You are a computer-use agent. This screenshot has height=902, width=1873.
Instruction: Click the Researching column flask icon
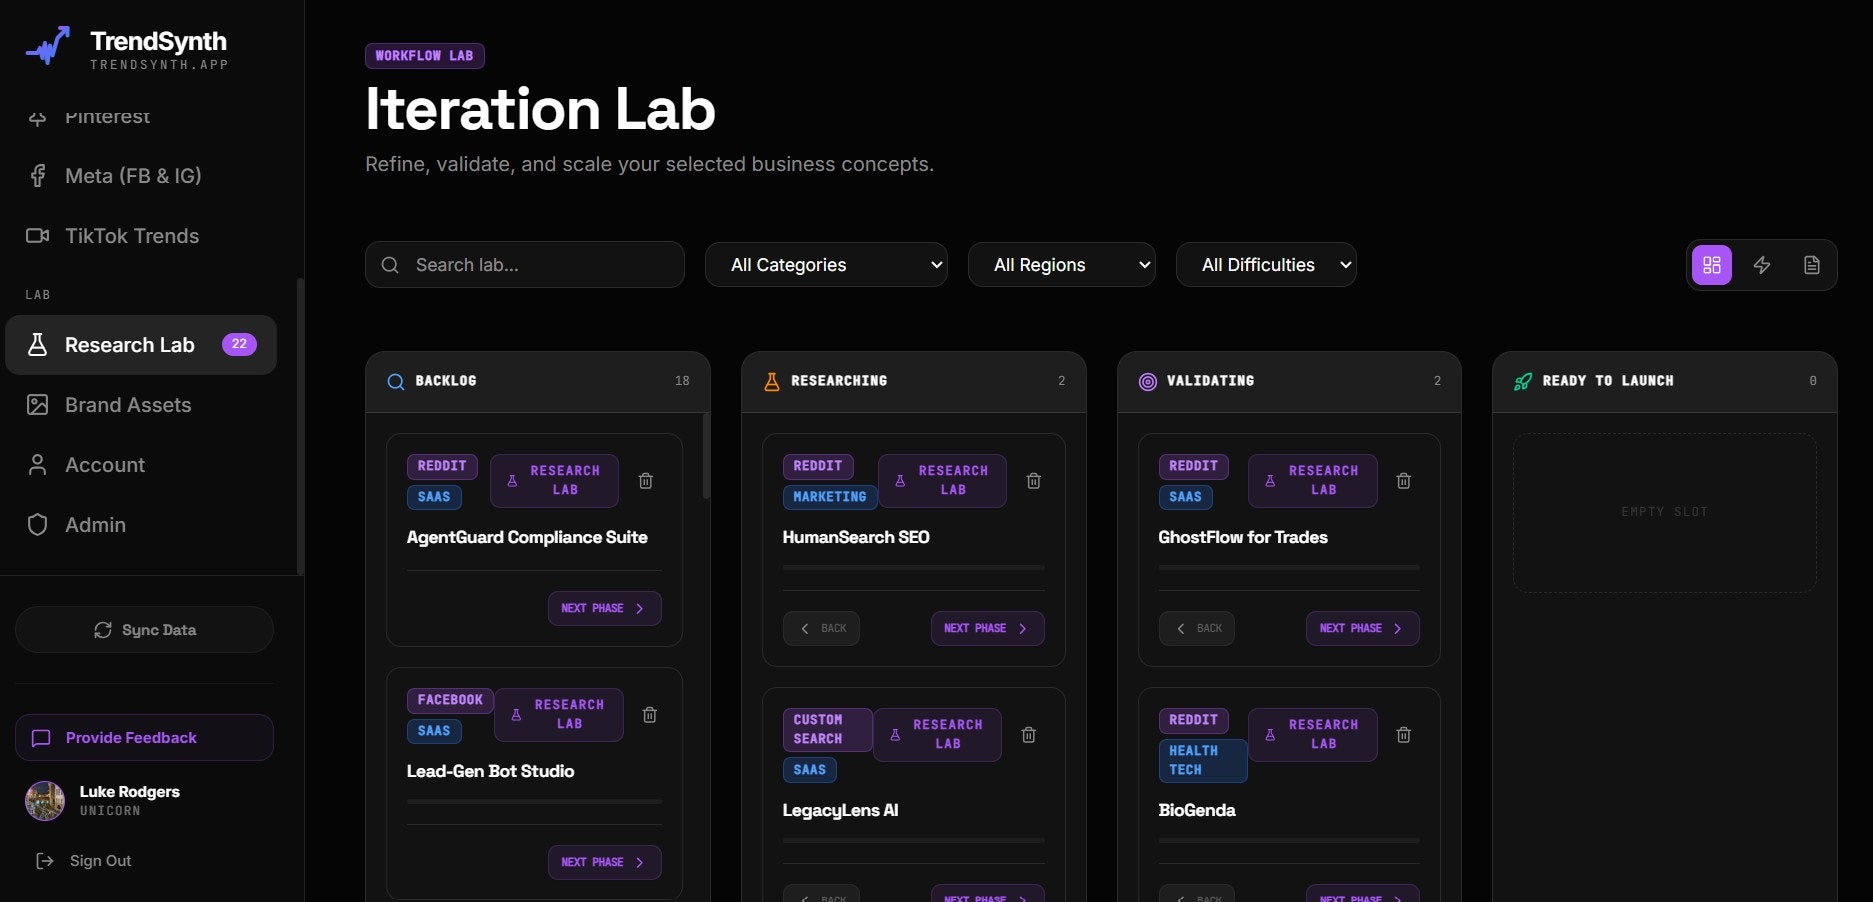click(772, 381)
